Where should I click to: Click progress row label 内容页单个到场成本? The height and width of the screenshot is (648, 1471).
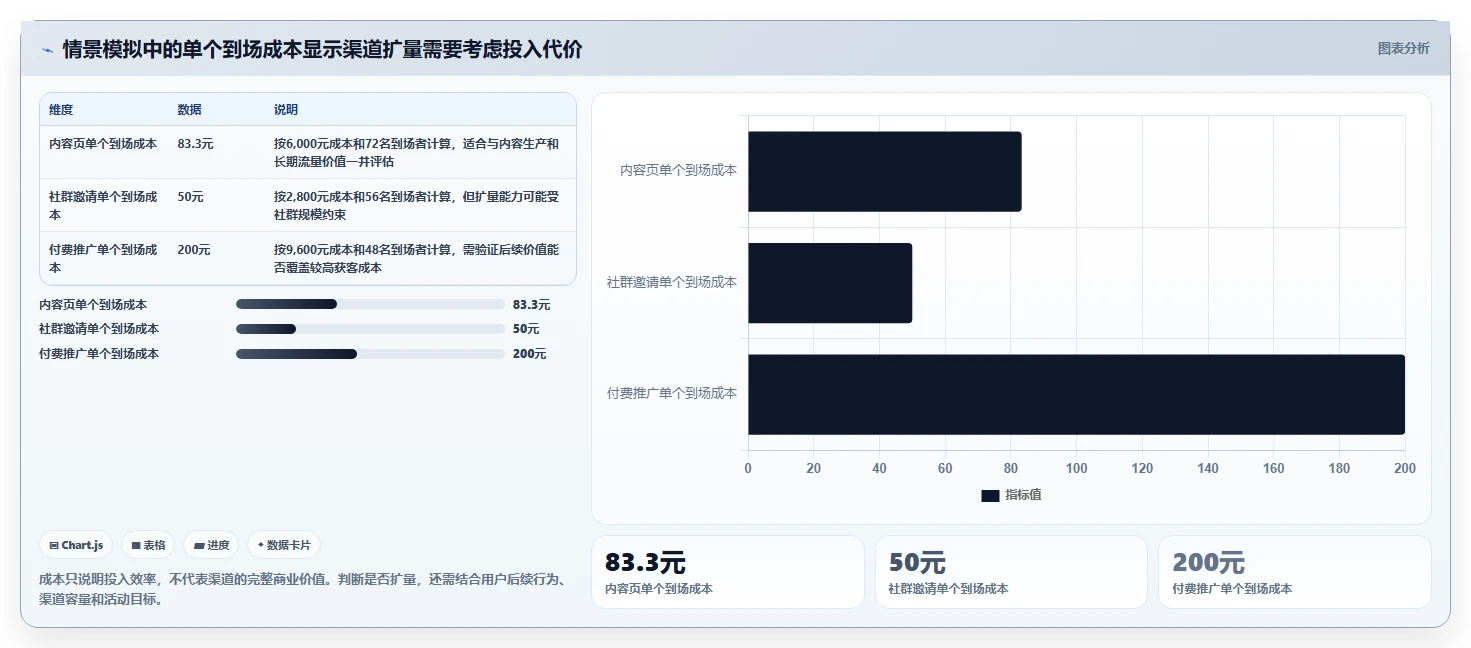click(93, 305)
